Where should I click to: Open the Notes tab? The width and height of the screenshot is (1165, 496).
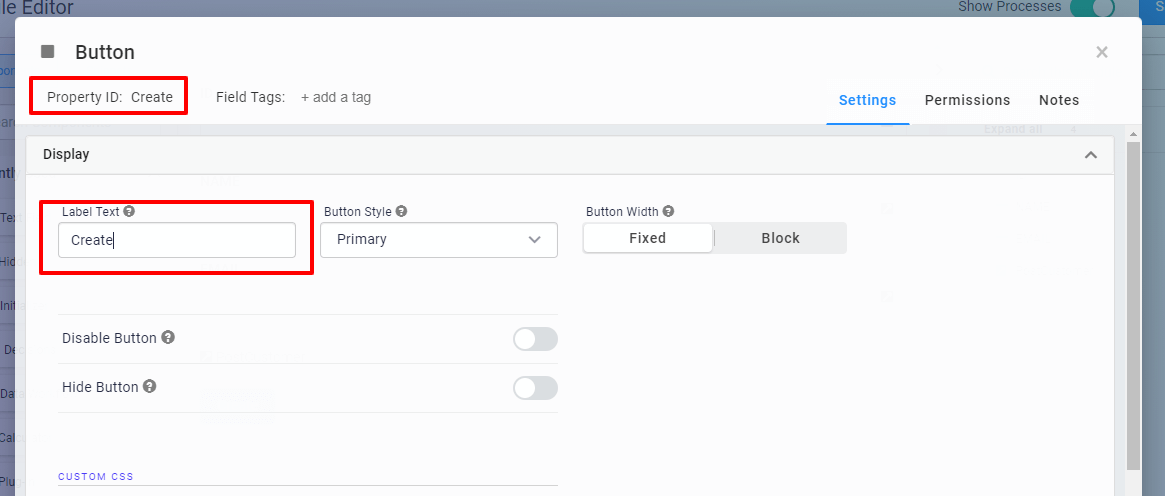(x=1059, y=100)
